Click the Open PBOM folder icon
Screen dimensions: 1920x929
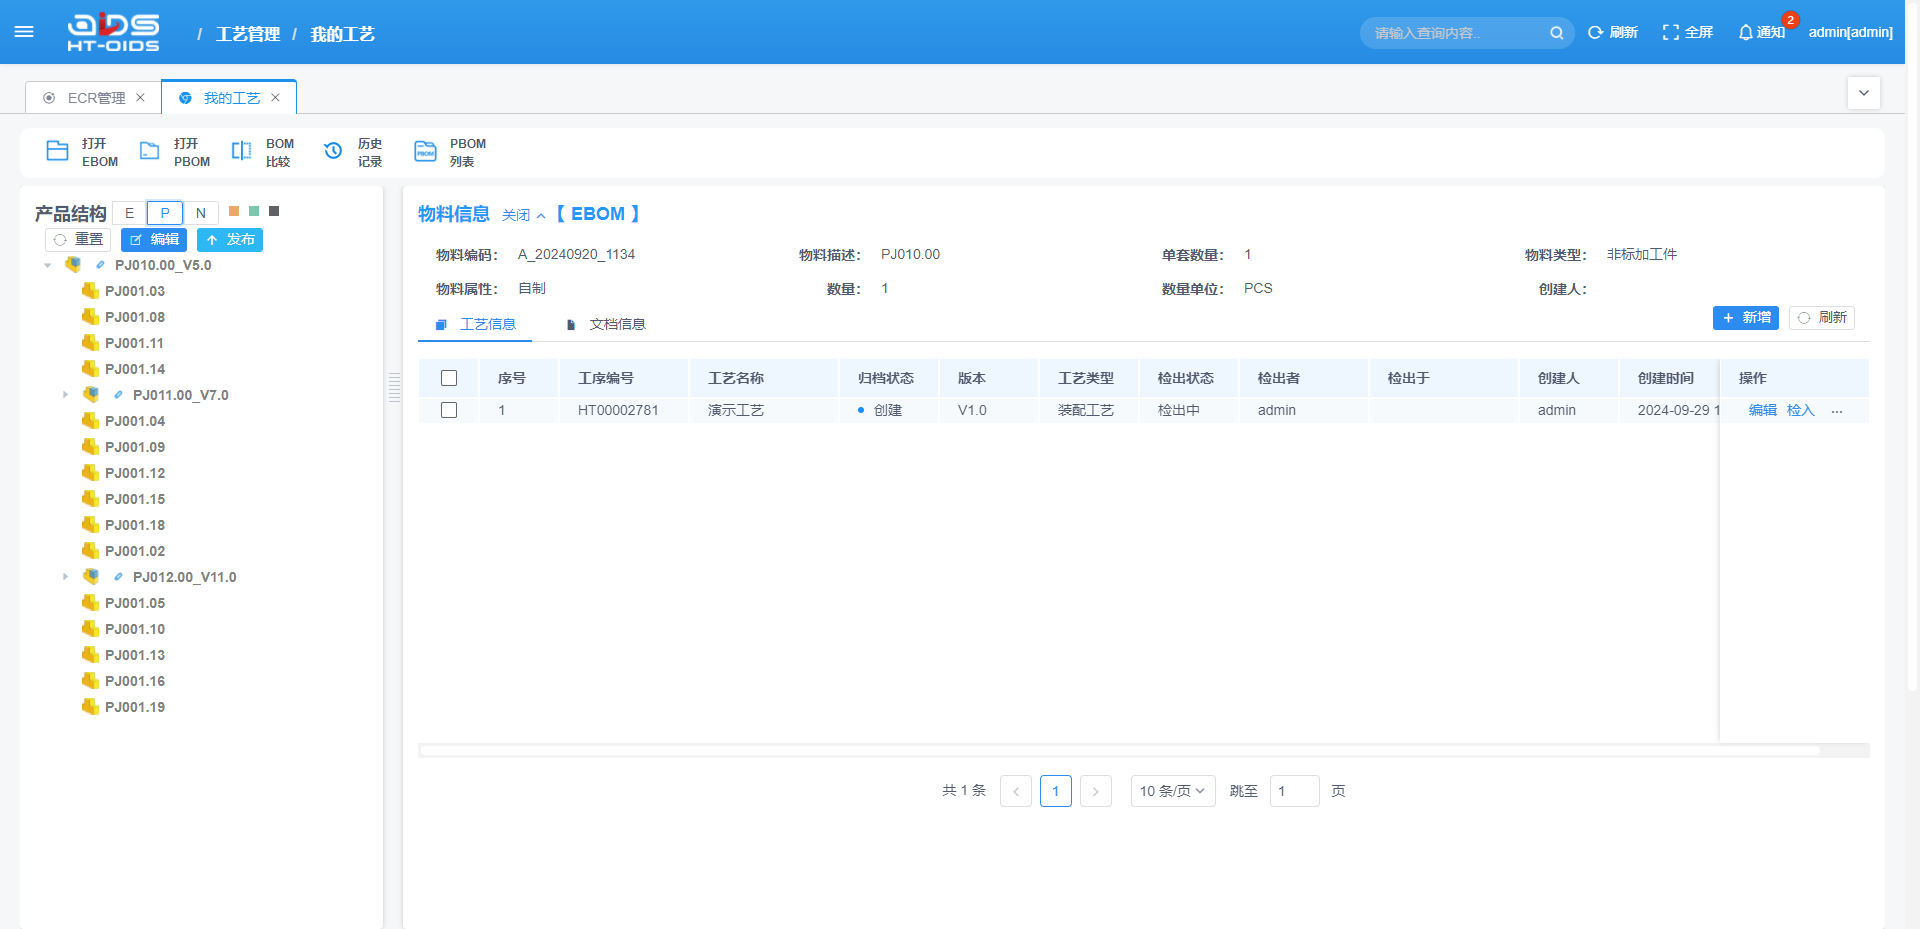[149, 151]
